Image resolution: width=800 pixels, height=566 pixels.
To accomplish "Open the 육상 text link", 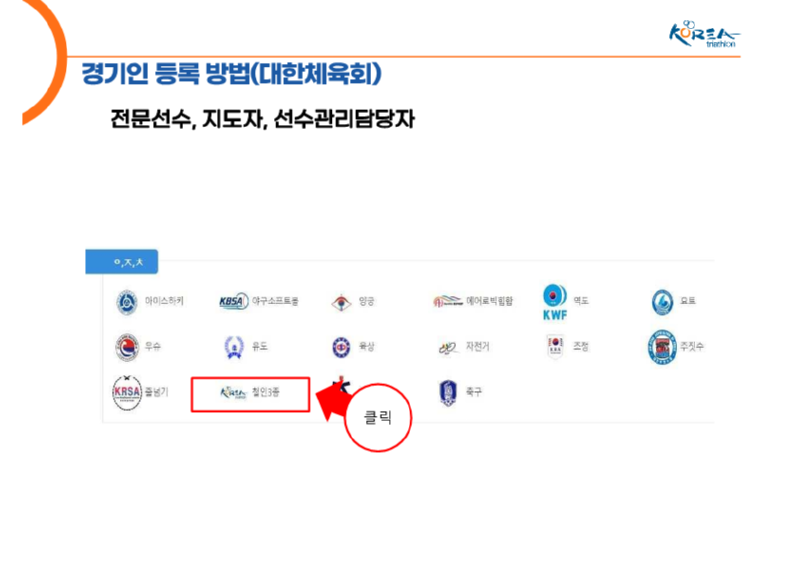I will click(x=366, y=346).
